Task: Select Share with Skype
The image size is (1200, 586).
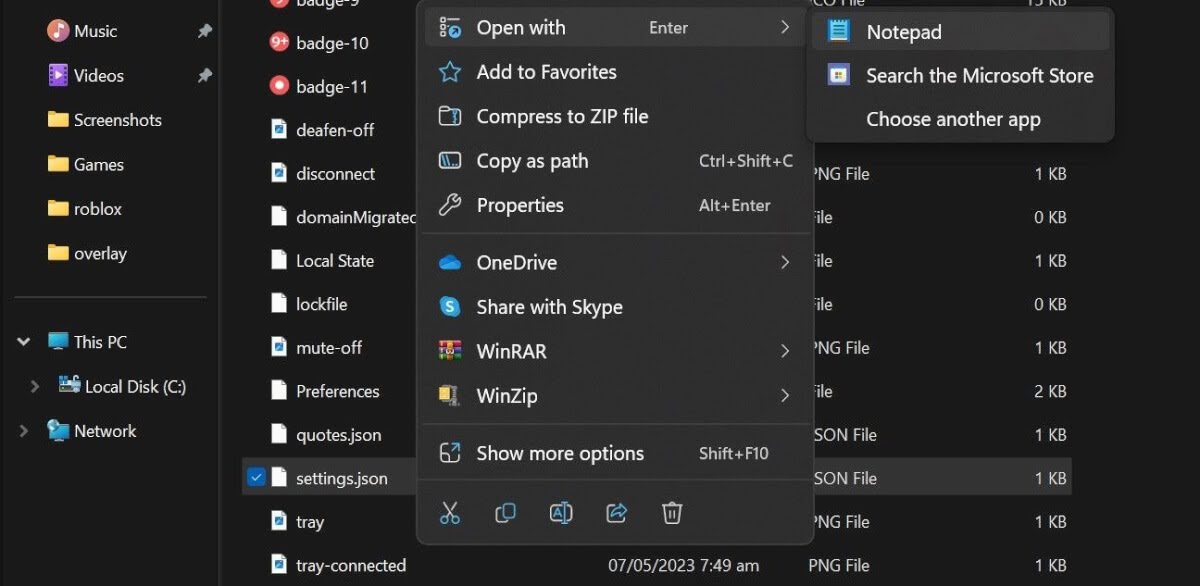Action: (615, 307)
